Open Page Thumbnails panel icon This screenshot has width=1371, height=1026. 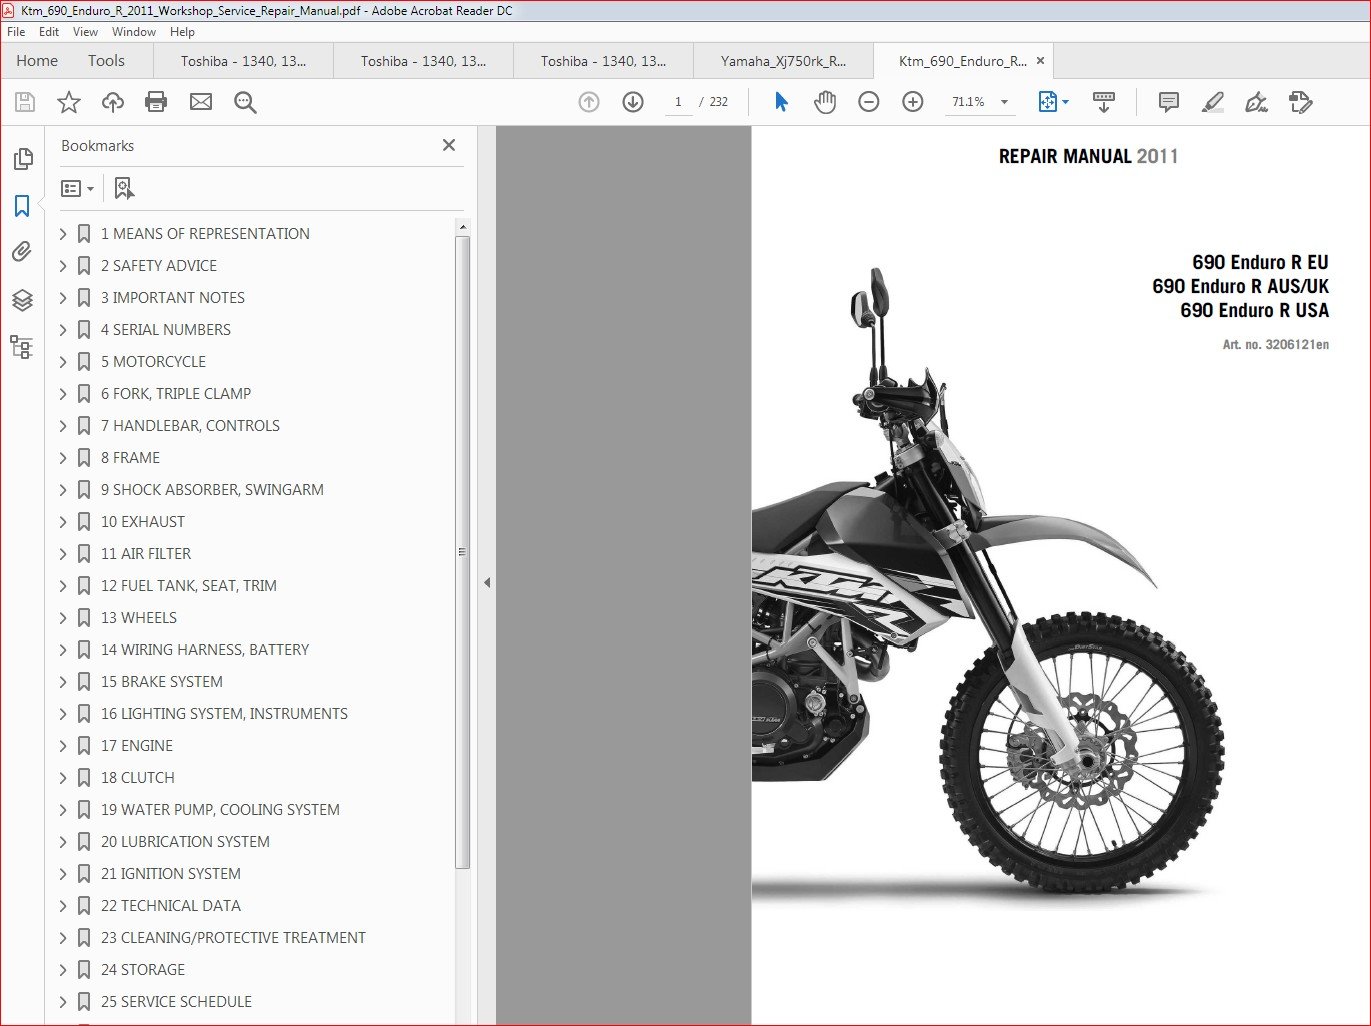pos(22,159)
